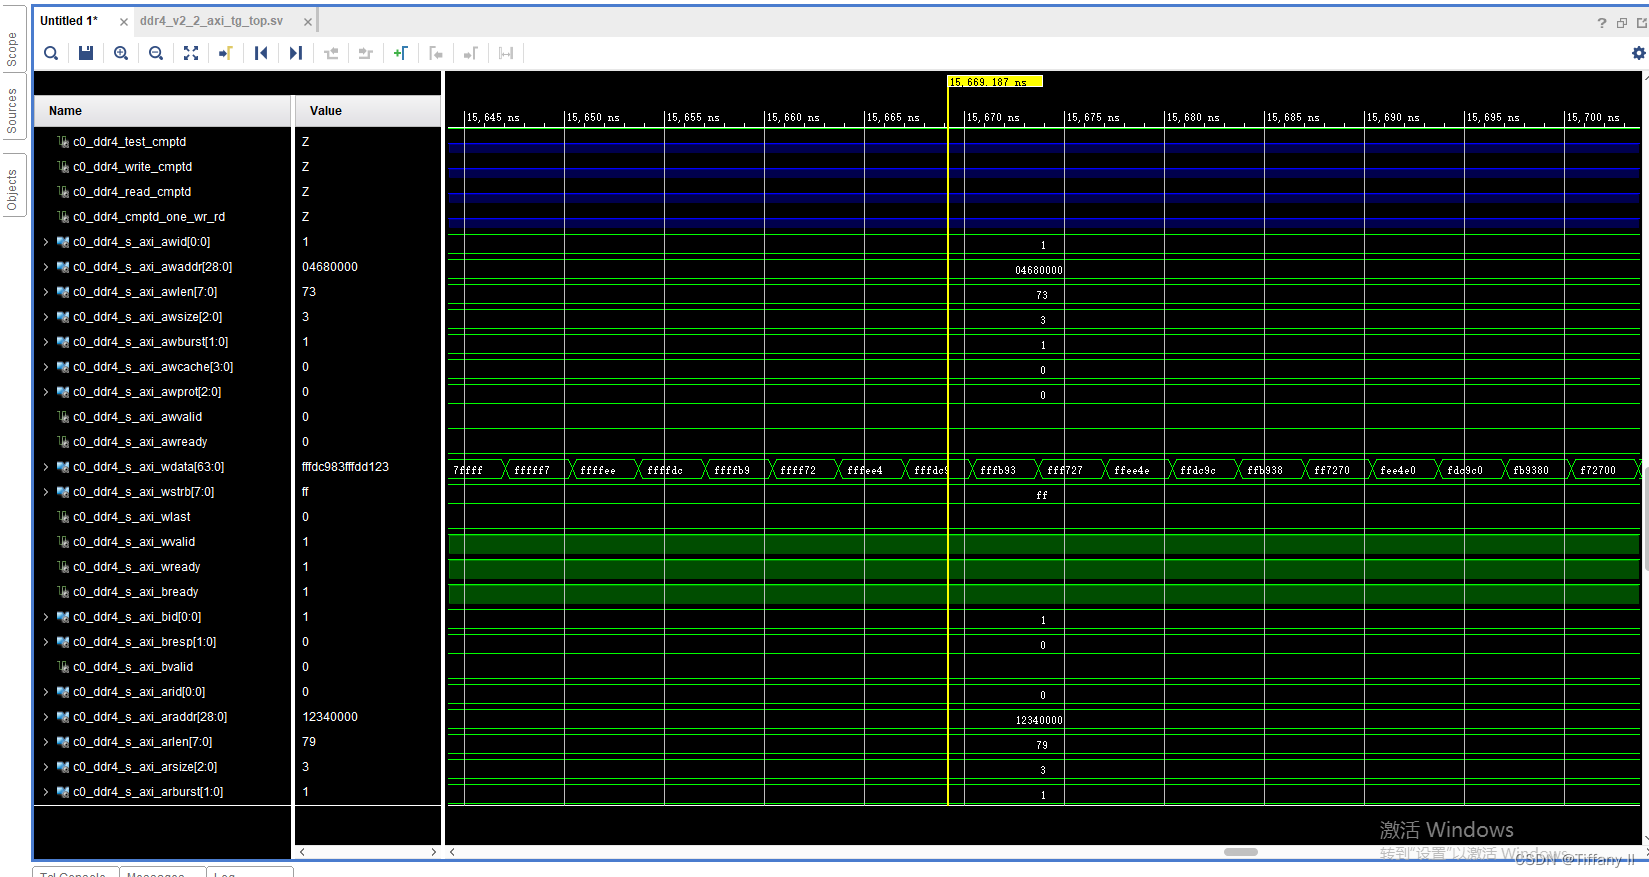This screenshot has width=1649, height=877.
Task: Click the yellow cursor time label
Action: pos(995,82)
